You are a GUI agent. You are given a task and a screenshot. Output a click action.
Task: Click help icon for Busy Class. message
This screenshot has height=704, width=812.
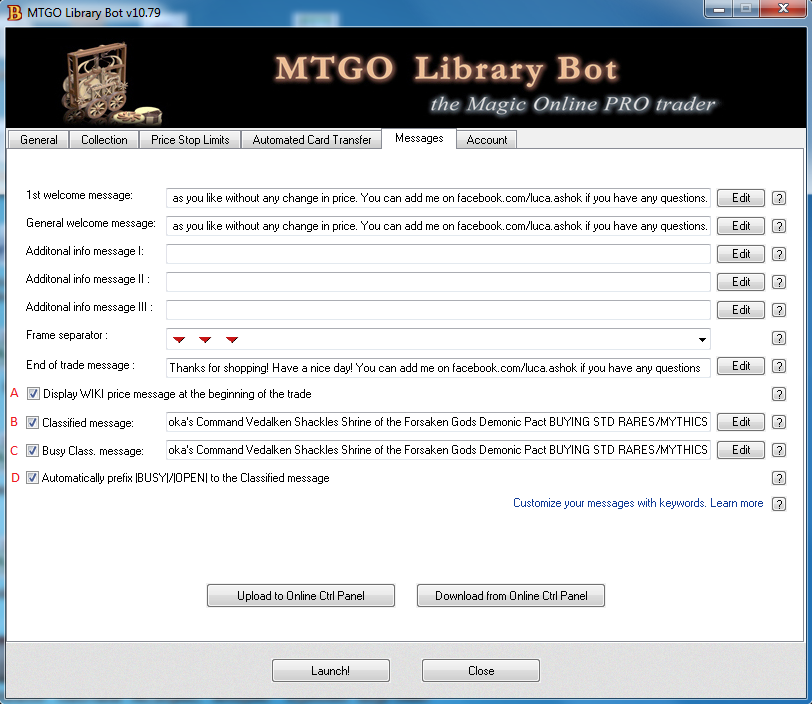pyautogui.click(x=779, y=450)
